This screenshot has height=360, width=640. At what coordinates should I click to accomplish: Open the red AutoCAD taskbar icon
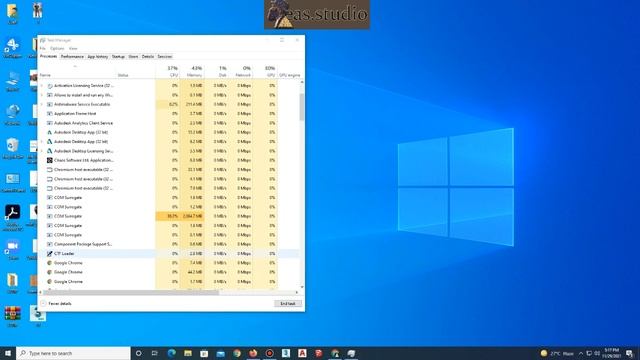tap(302, 353)
